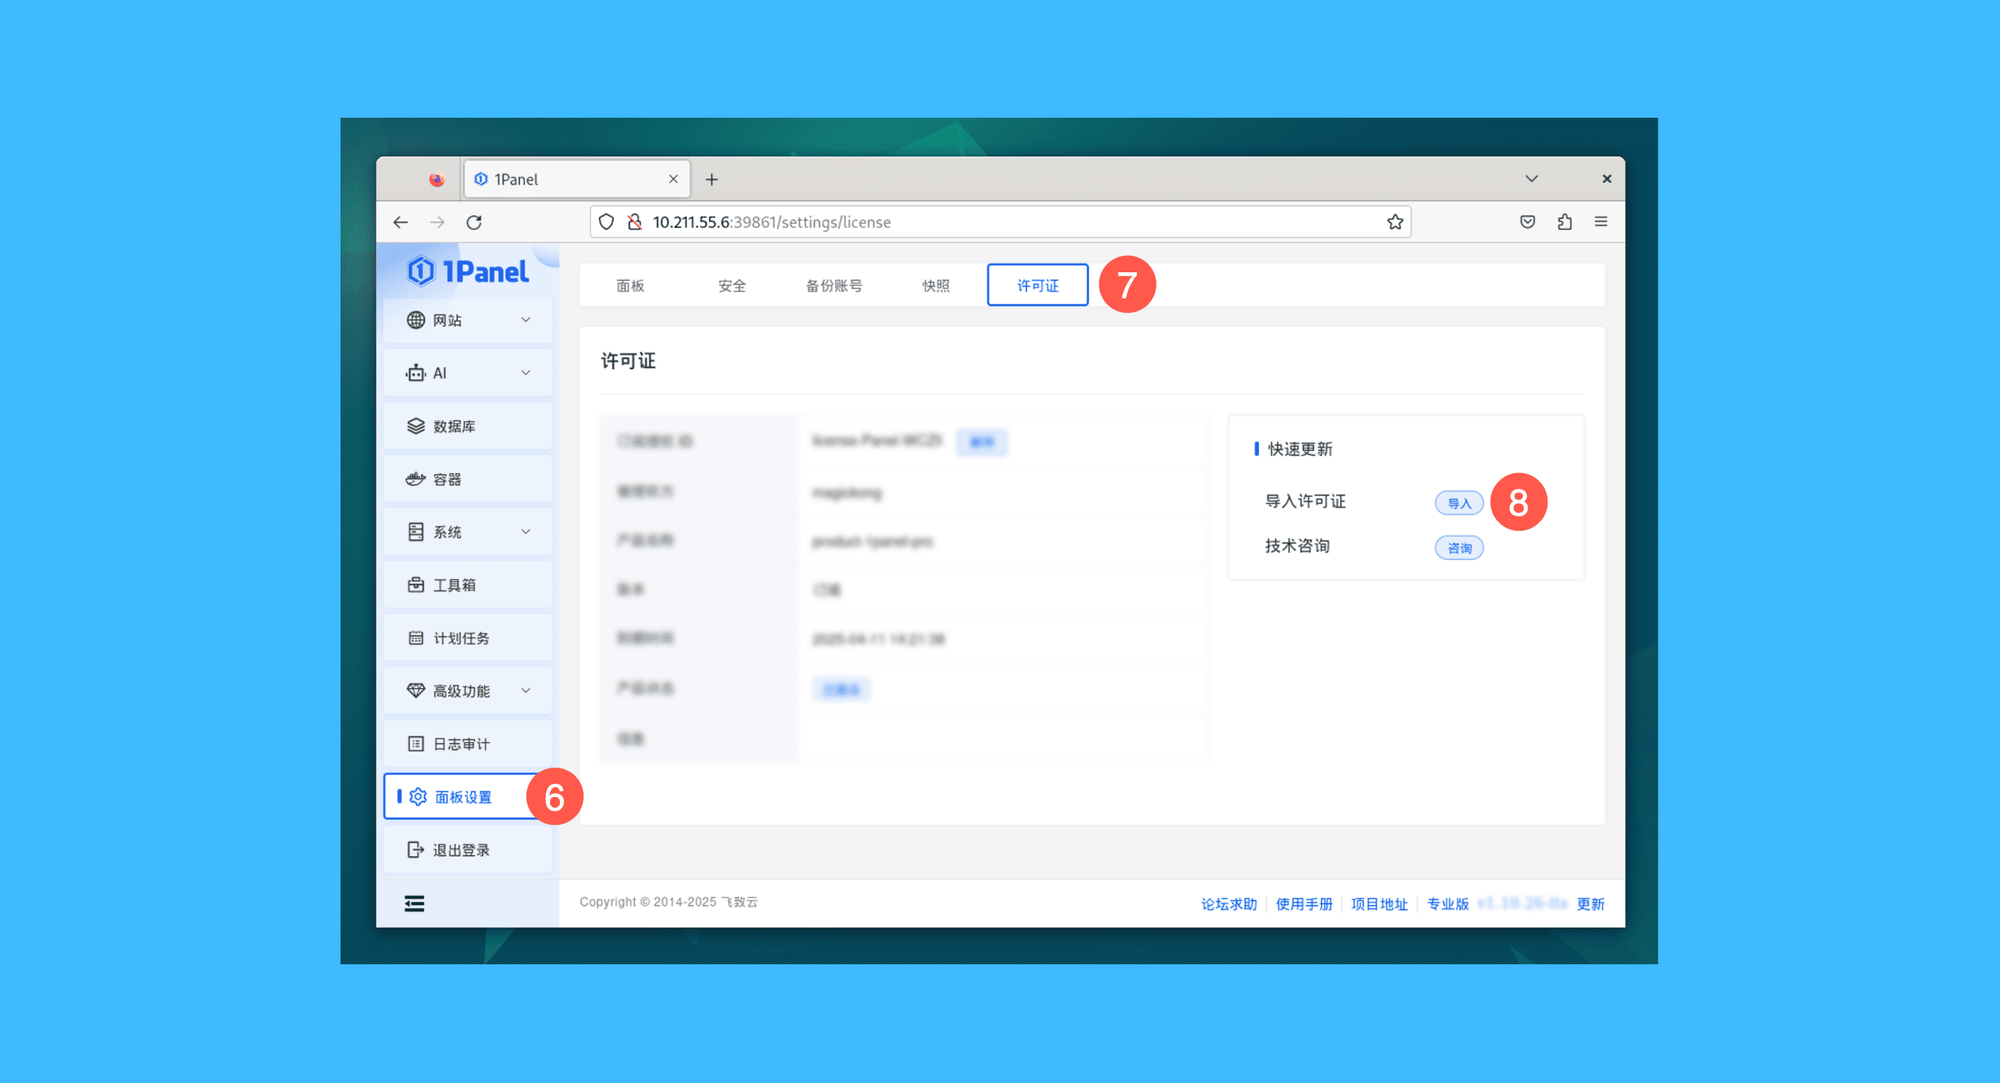Open Pocket save icon in toolbar
The width and height of the screenshot is (2000, 1083).
pos(1527,222)
